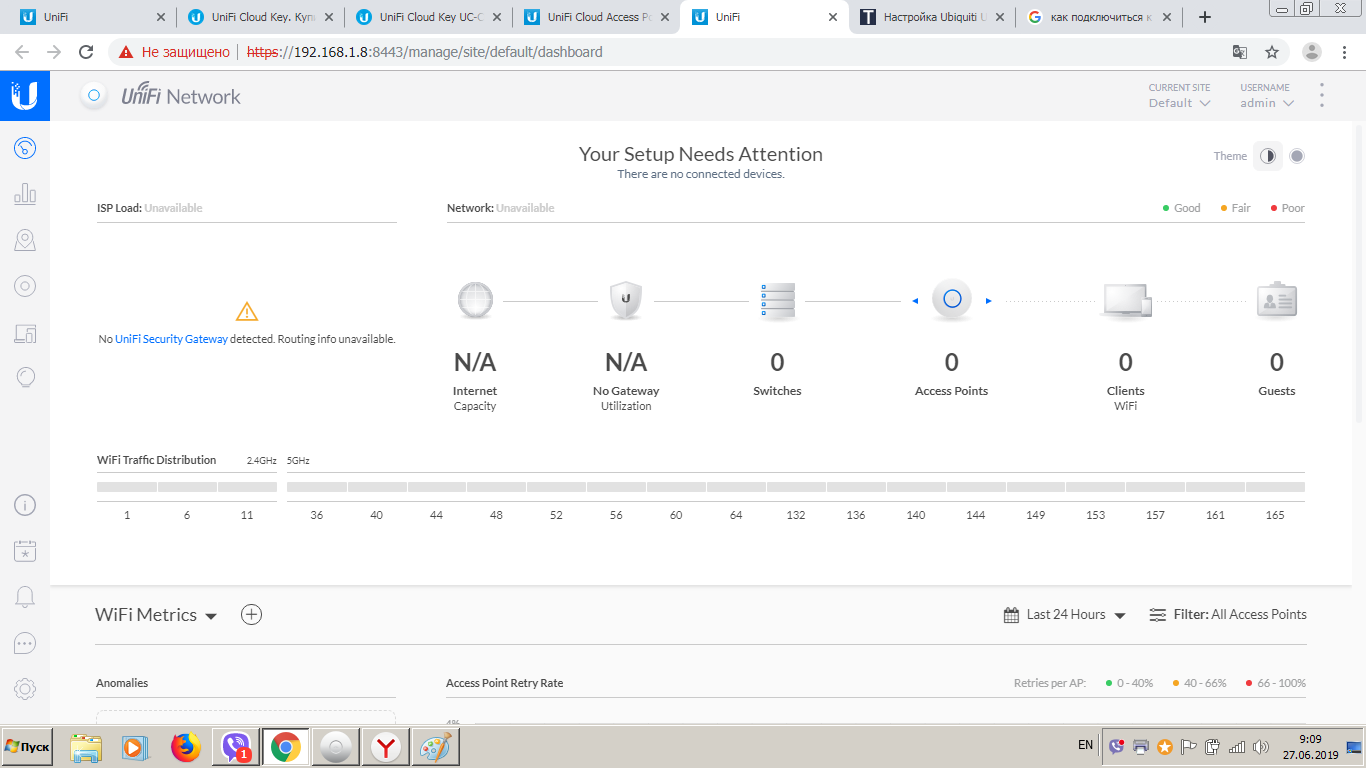Viewport: 1366px width, 768px height.
Task: Switch to UniFi Cloud Access browser tab
Action: tap(597, 17)
